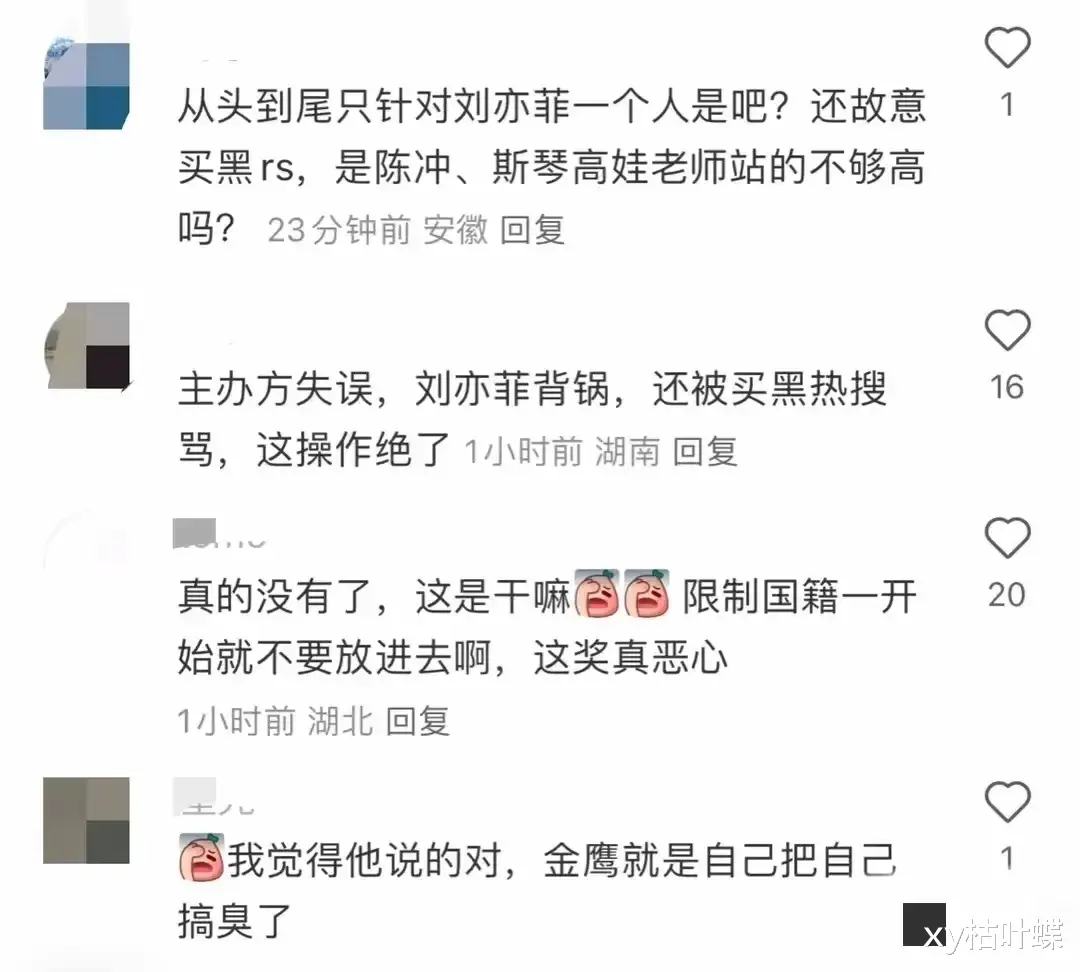Tap the crying peach emoji after 干嘛
Image resolution: width=1080 pixels, height=972 pixels.
(x=596, y=593)
